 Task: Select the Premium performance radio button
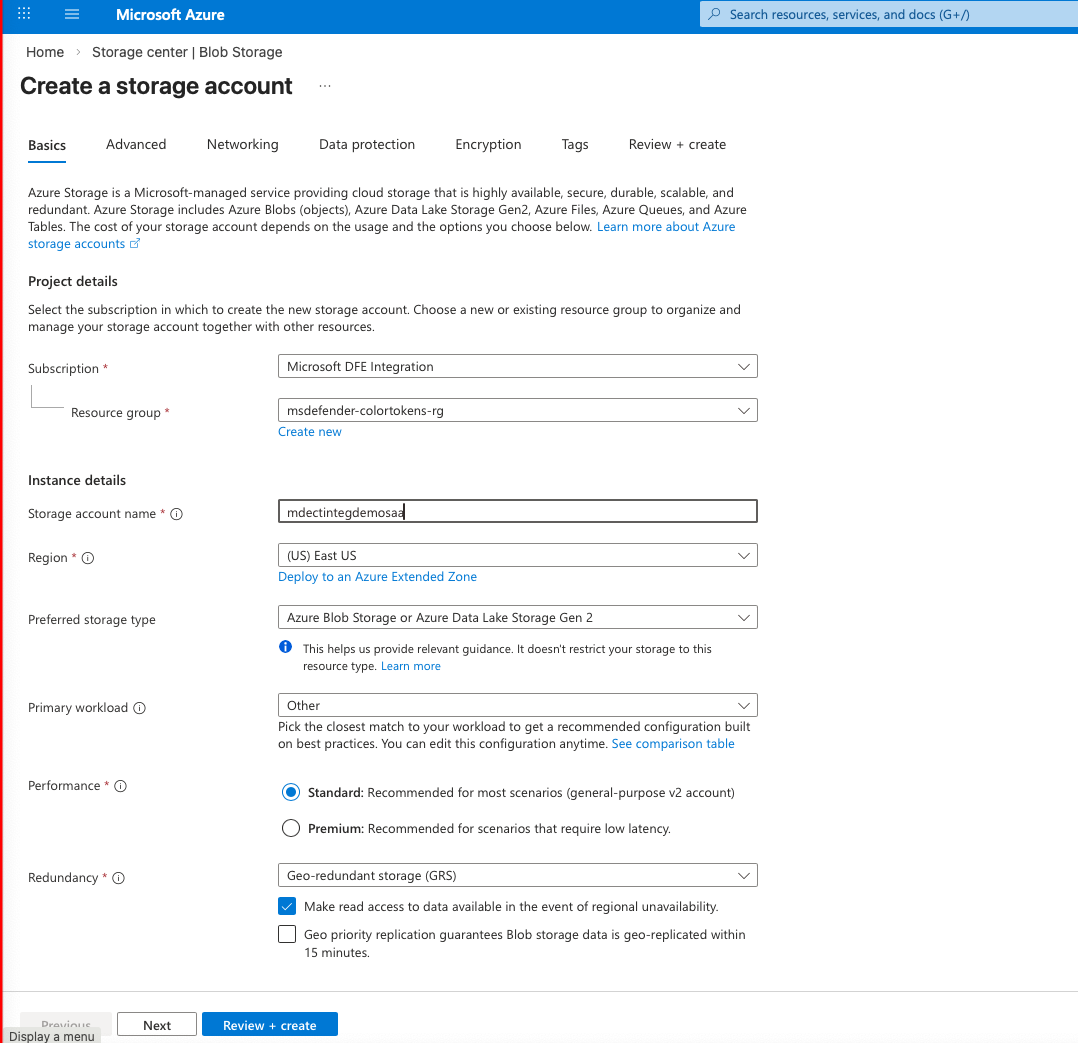point(291,828)
